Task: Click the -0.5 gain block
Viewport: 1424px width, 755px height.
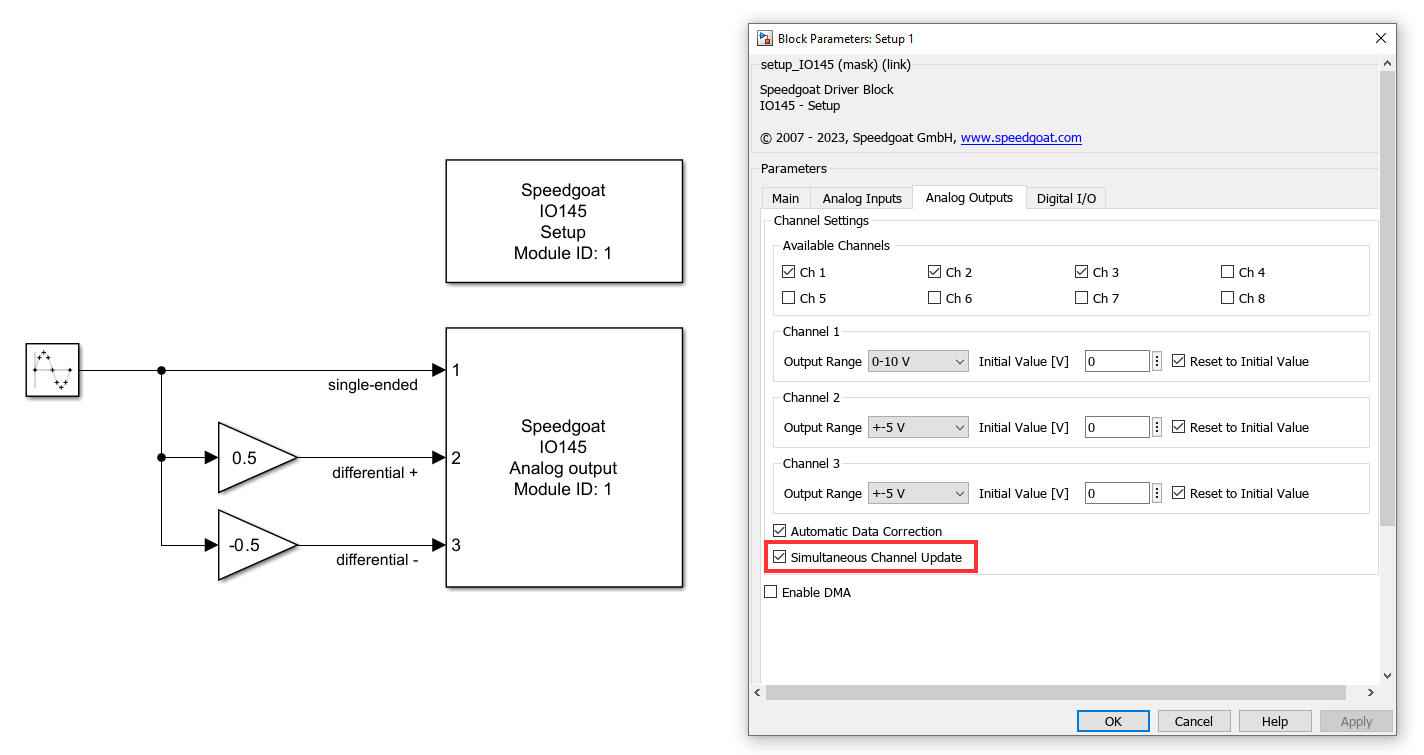Action: (257, 545)
